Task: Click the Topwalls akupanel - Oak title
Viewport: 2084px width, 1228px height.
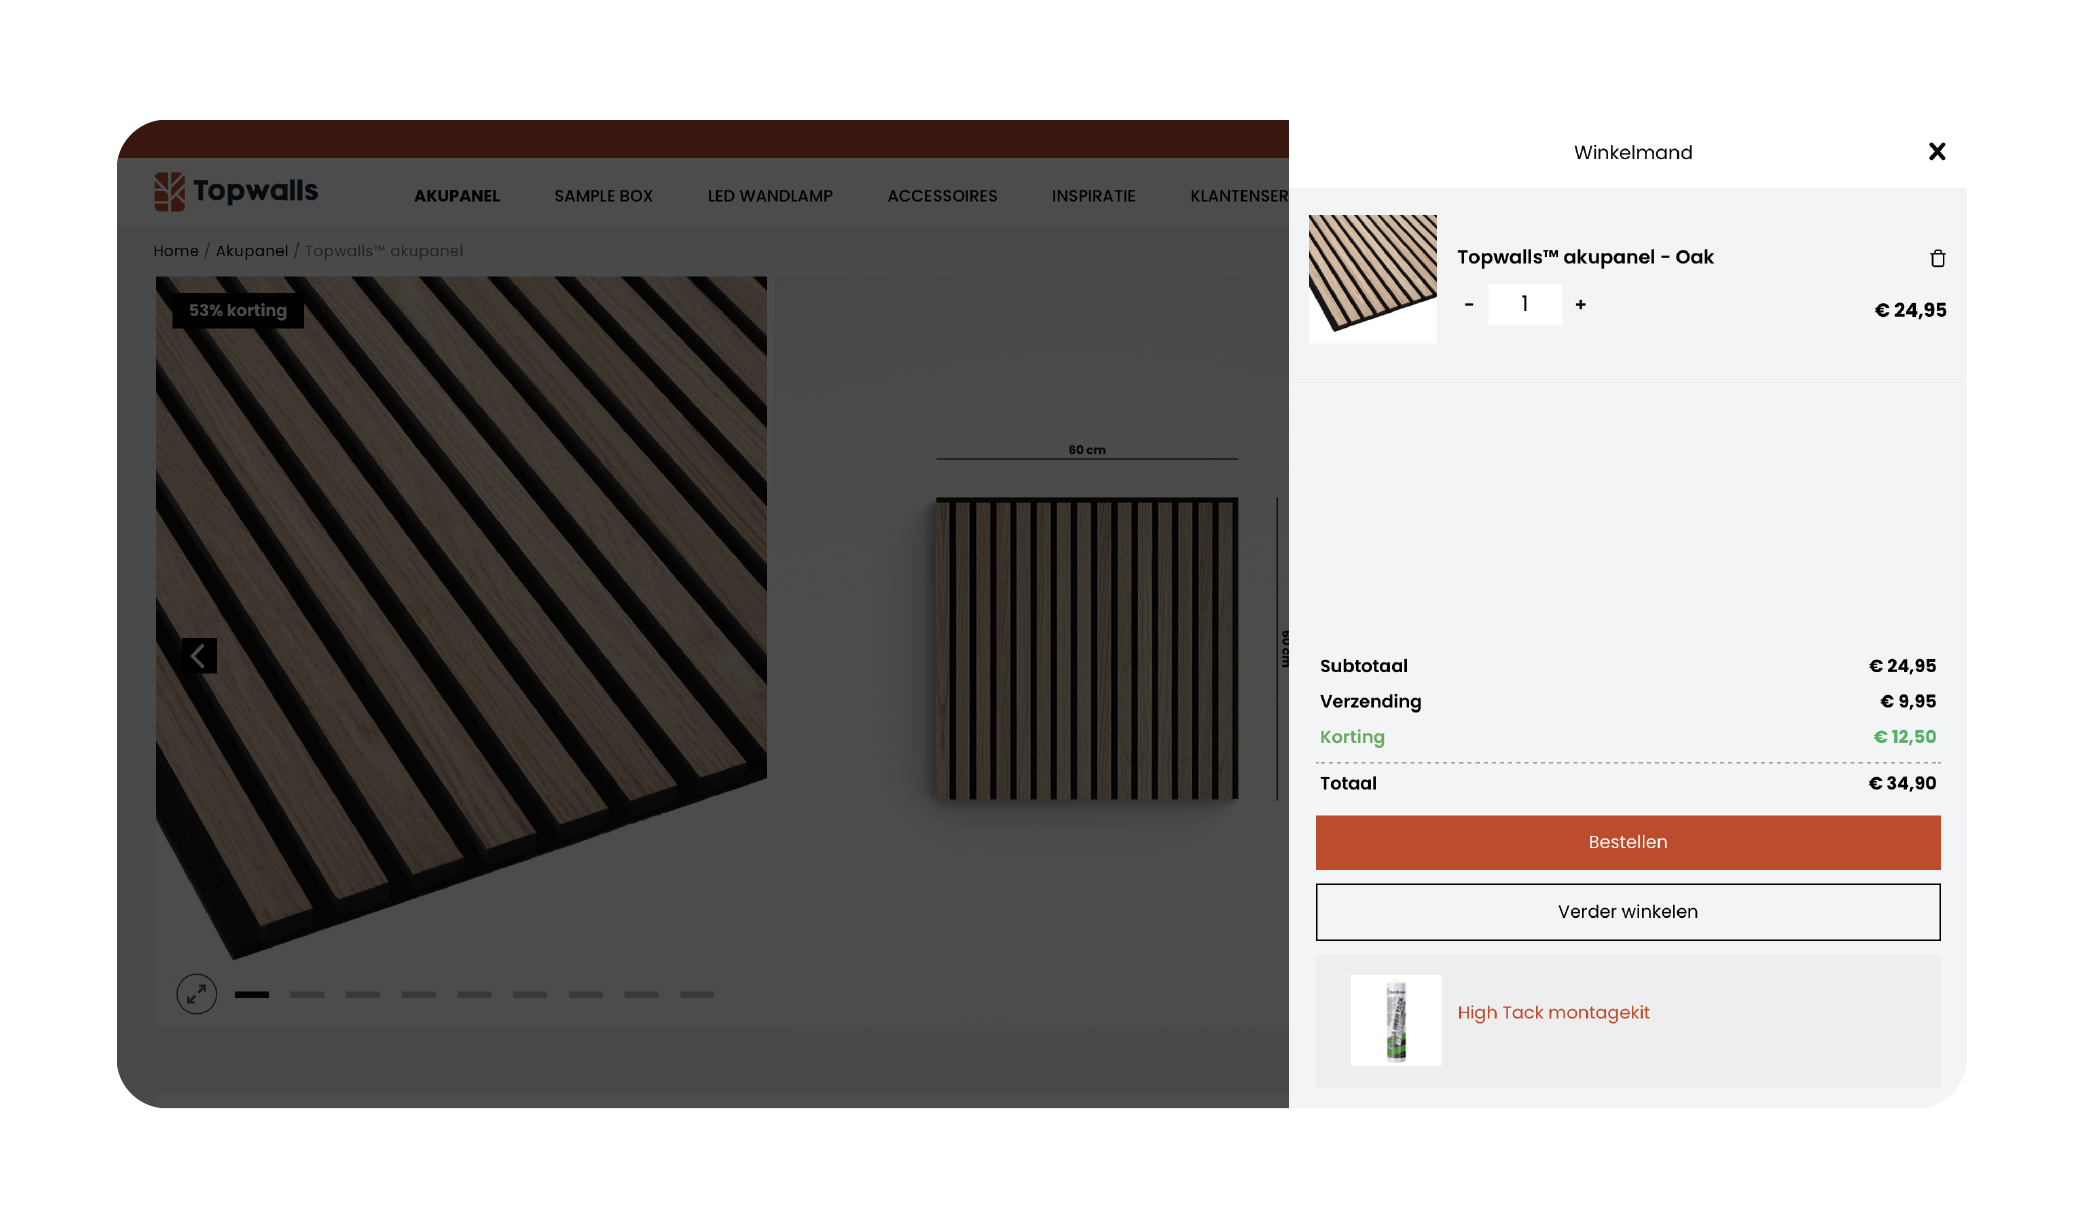Action: (x=1585, y=257)
